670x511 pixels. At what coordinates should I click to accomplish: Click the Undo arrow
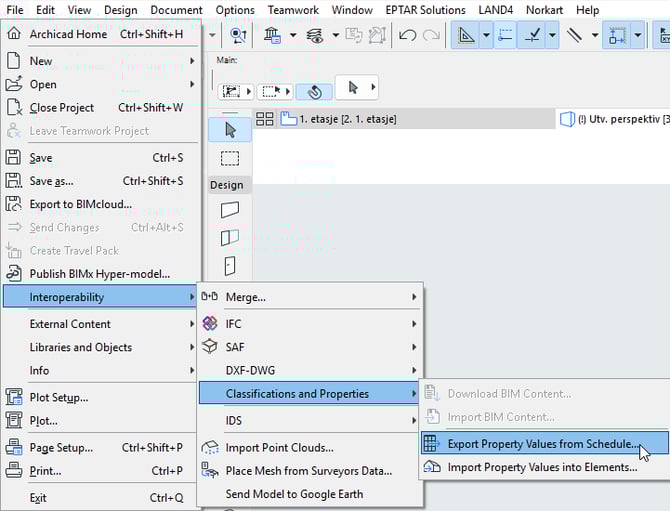[x=407, y=35]
